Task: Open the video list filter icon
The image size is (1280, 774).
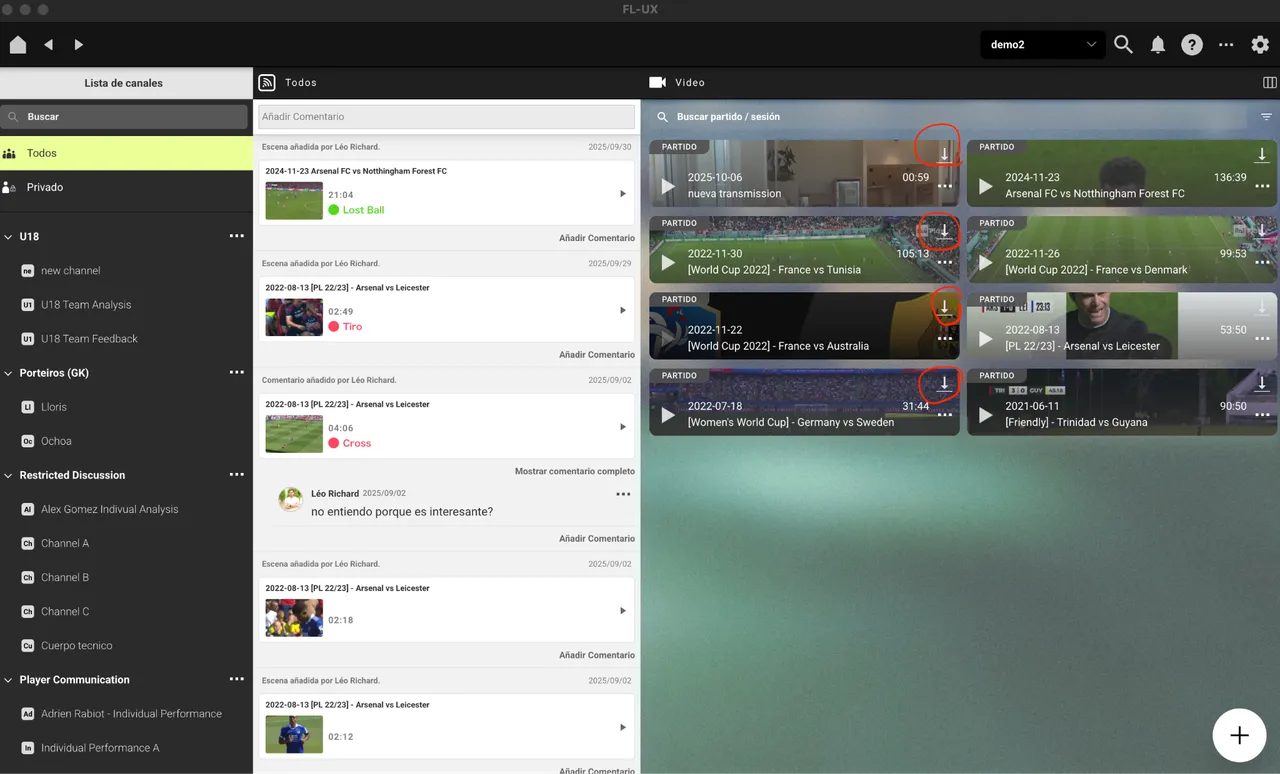Action: pos(1266,117)
